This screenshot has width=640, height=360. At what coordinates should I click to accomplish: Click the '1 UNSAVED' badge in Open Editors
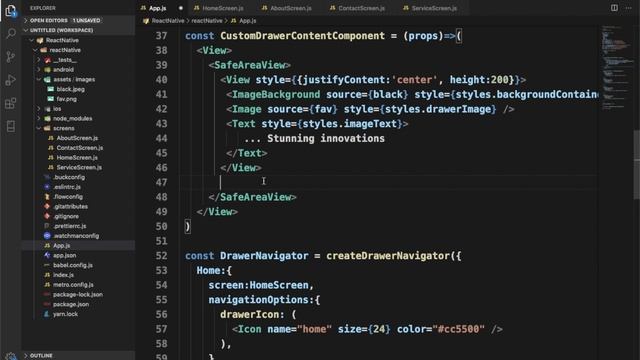pyautogui.click(x=86, y=20)
